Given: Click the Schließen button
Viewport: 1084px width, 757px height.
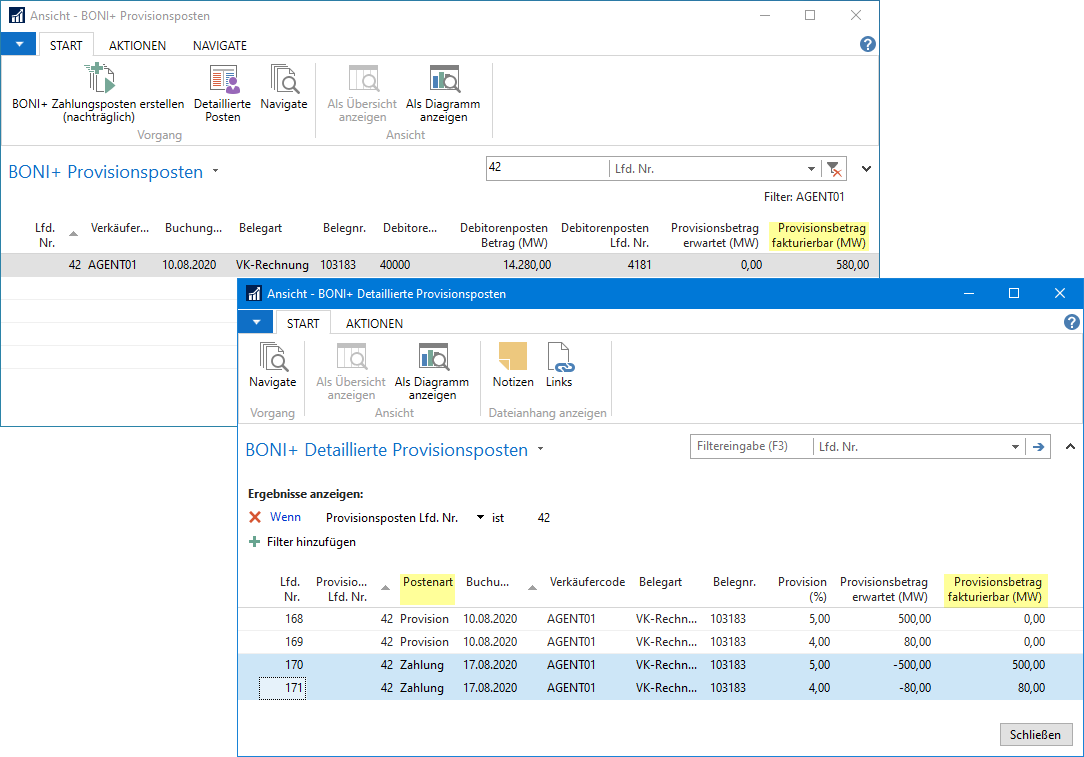Looking at the screenshot, I should (1036, 734).
